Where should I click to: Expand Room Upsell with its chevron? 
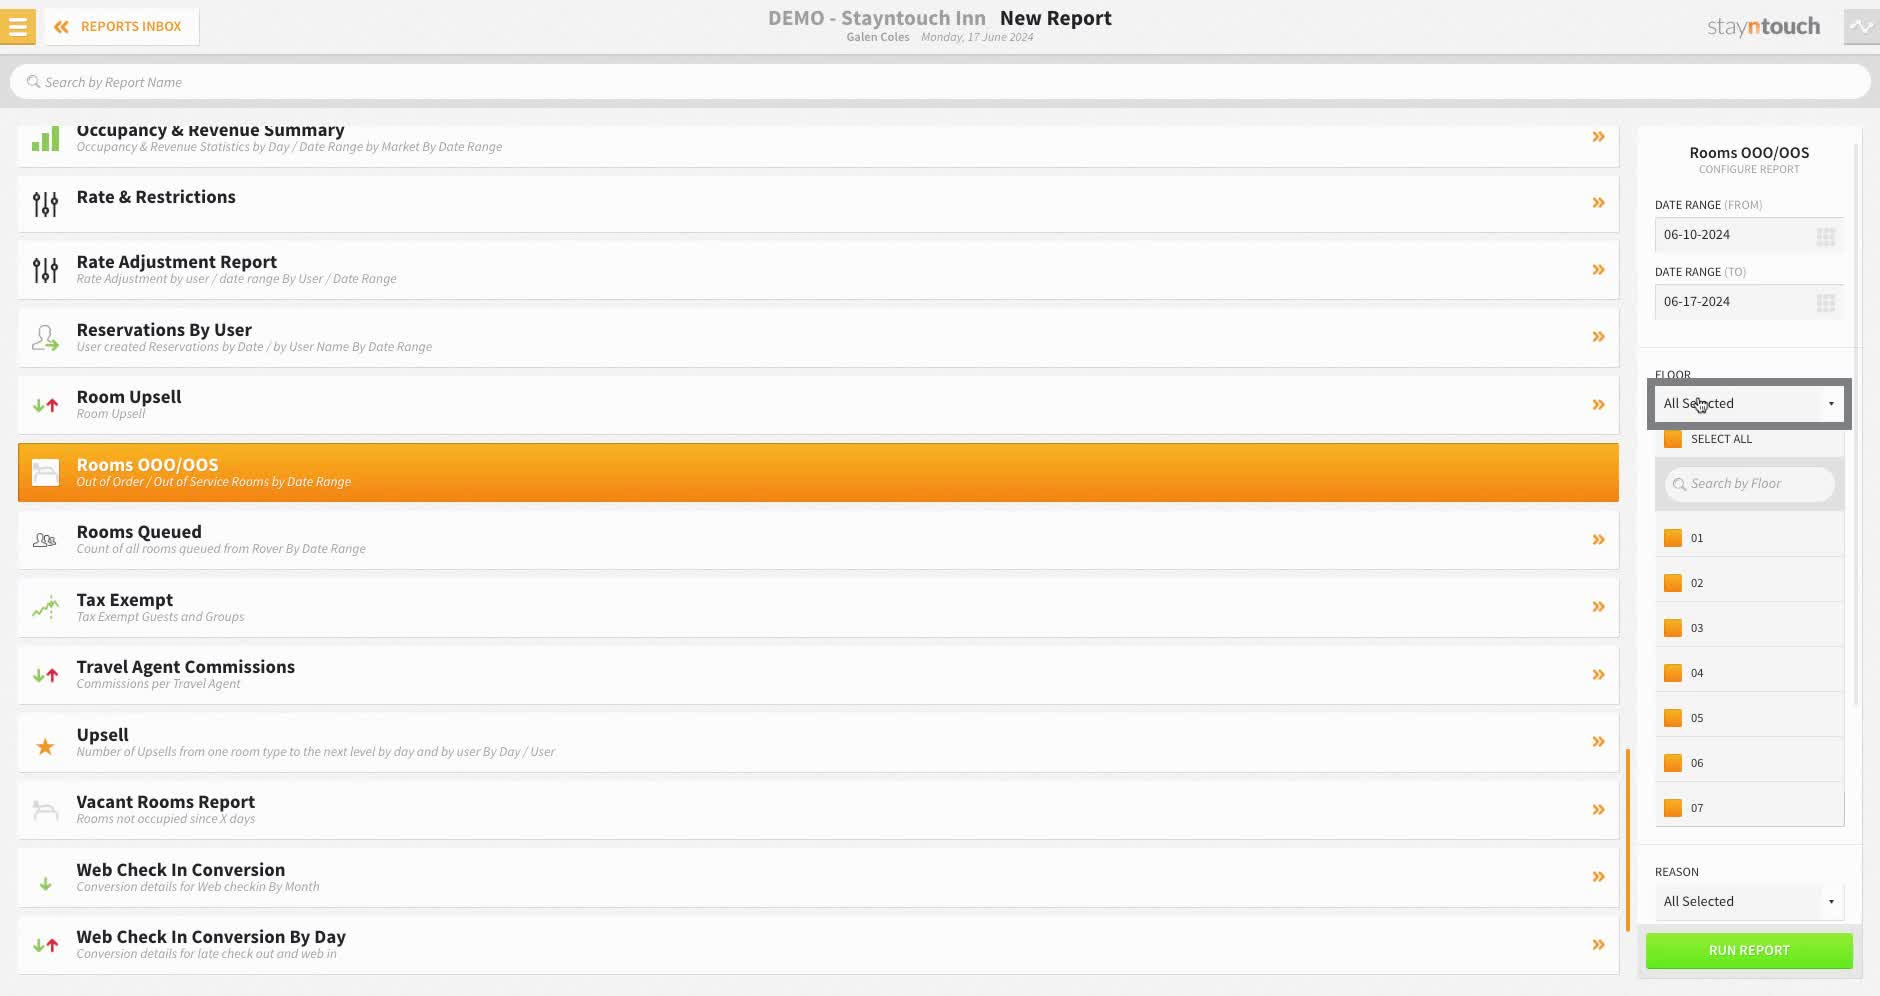1598,405
